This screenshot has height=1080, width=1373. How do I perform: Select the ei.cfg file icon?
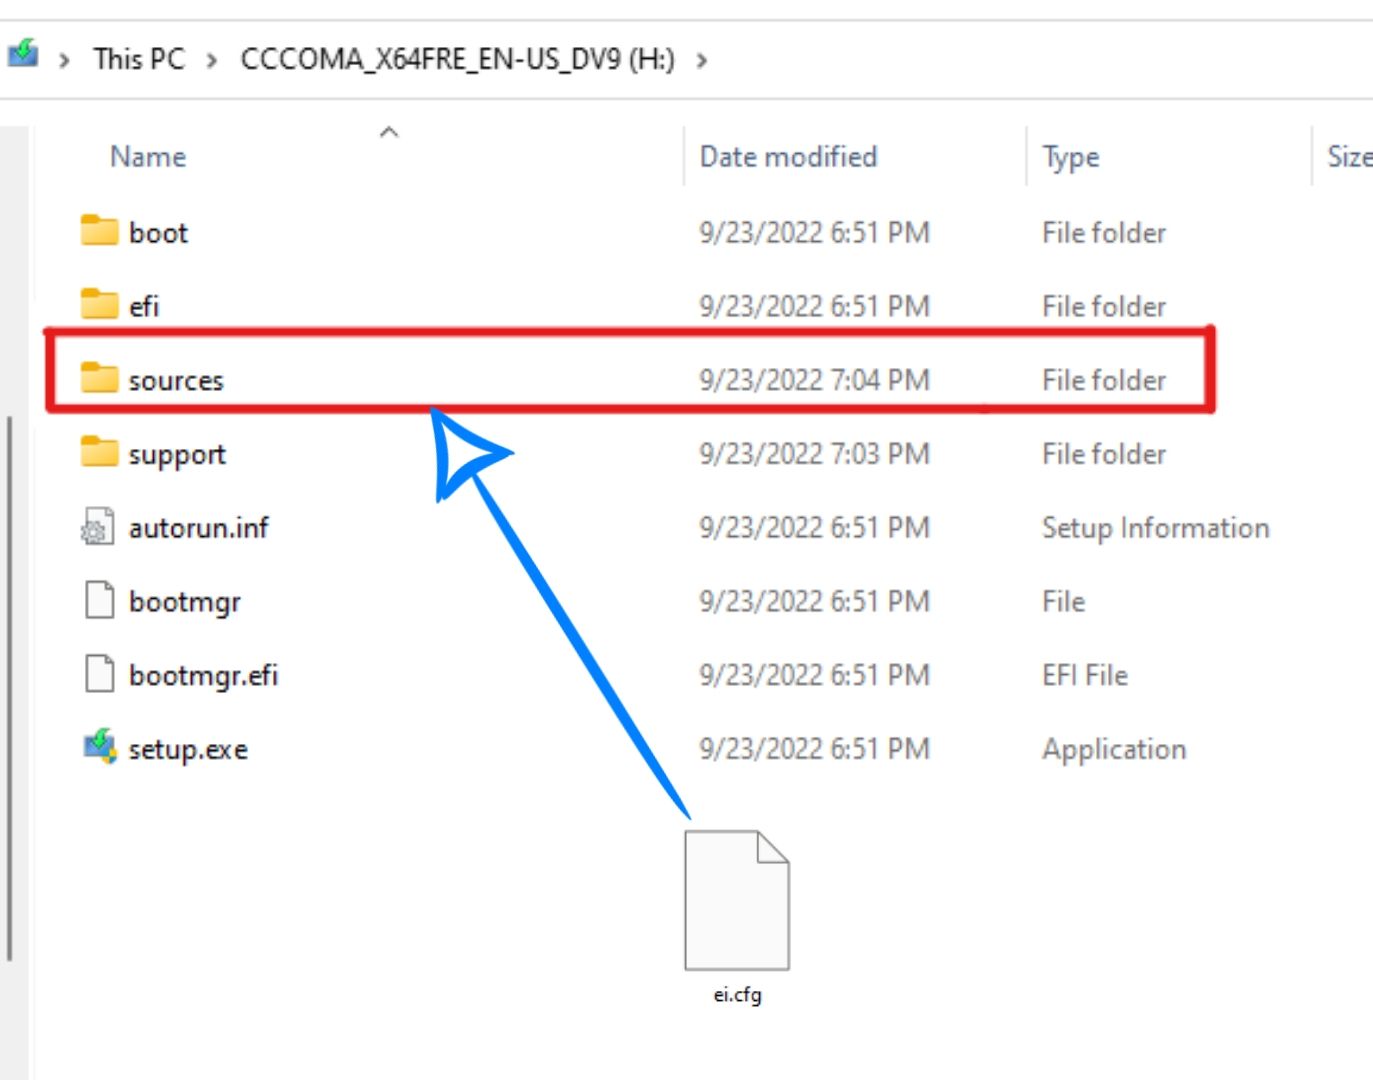737,900
